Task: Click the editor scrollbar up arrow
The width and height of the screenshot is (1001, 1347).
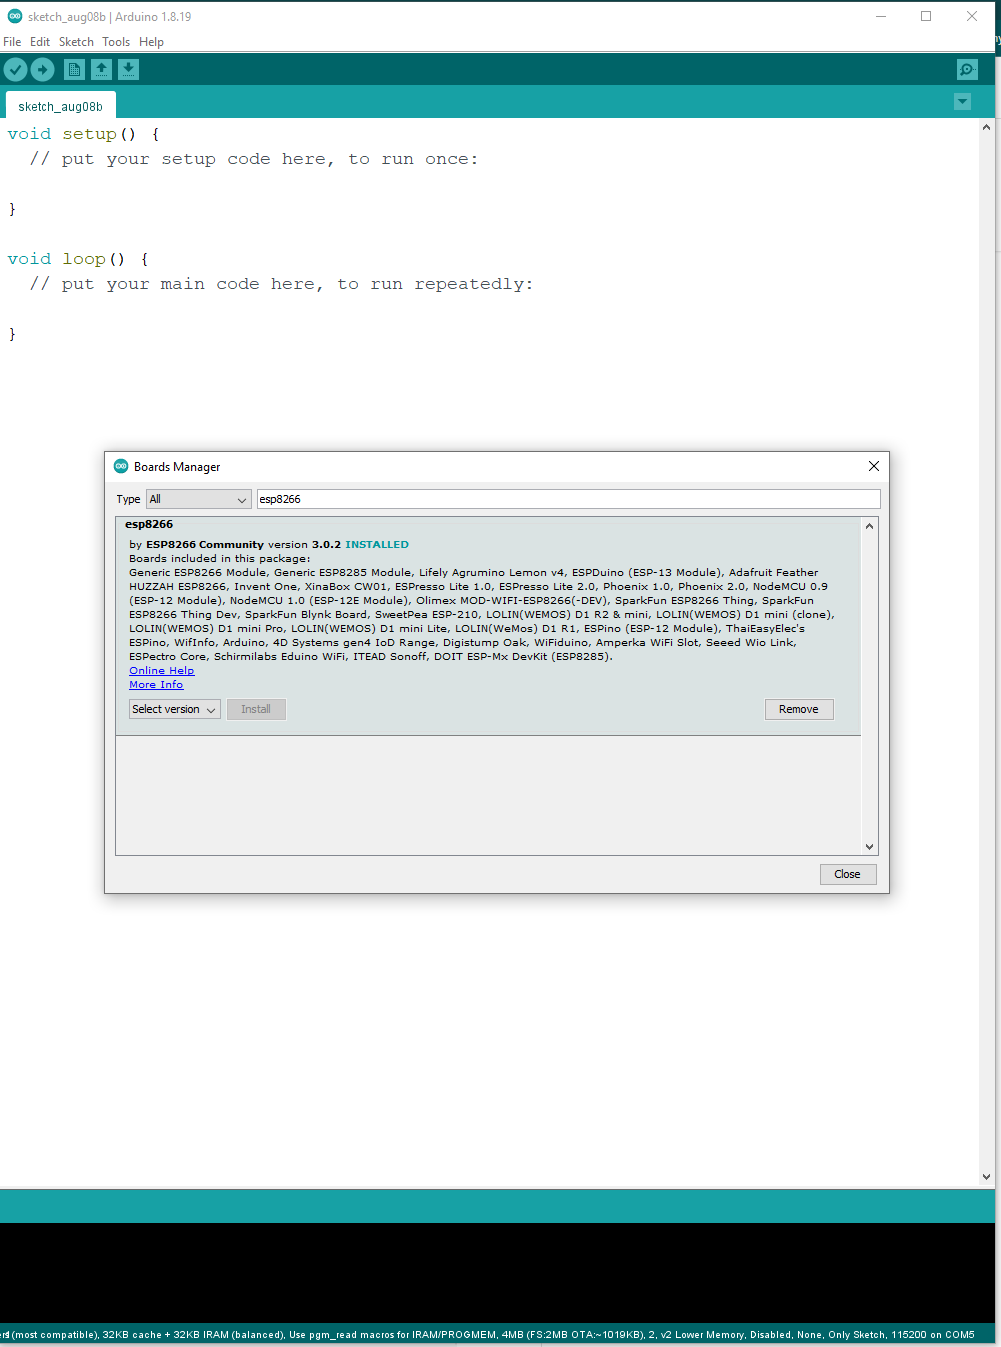Action: tap(986, 127)
